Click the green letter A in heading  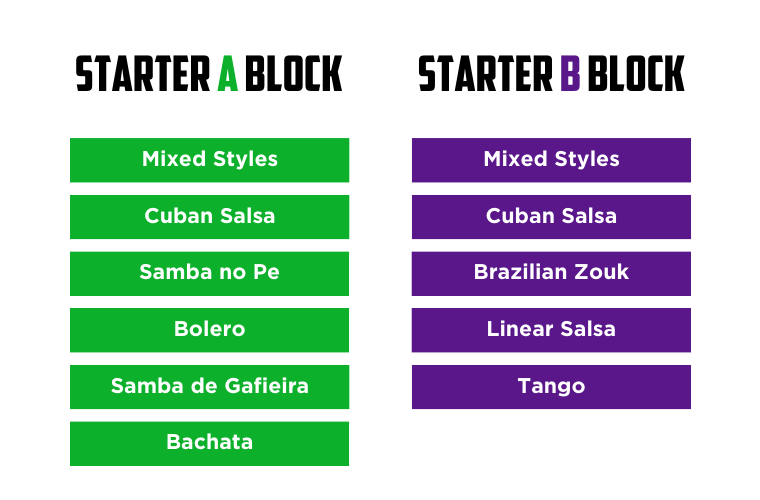[x=227, y=73]
